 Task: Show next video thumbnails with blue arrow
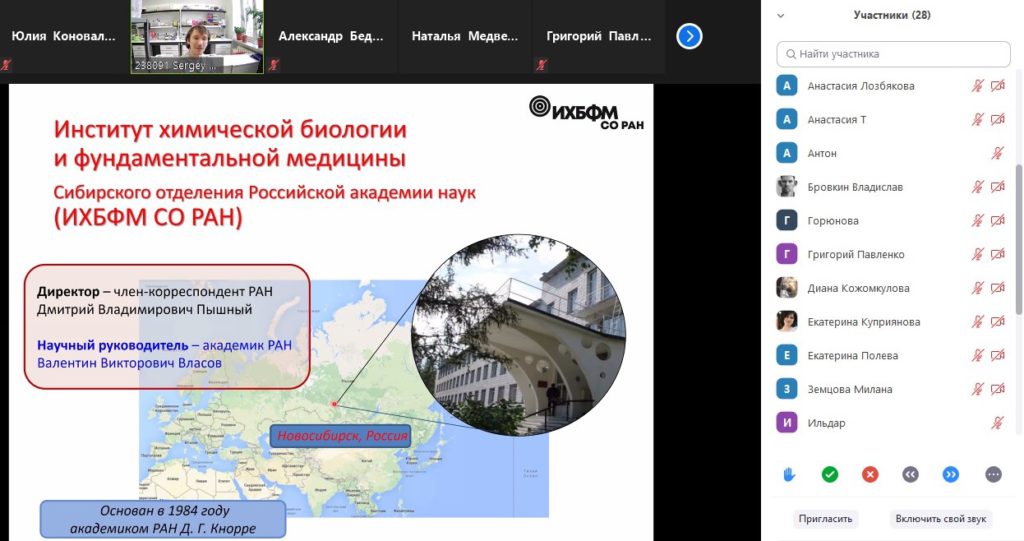coord(689,36)
